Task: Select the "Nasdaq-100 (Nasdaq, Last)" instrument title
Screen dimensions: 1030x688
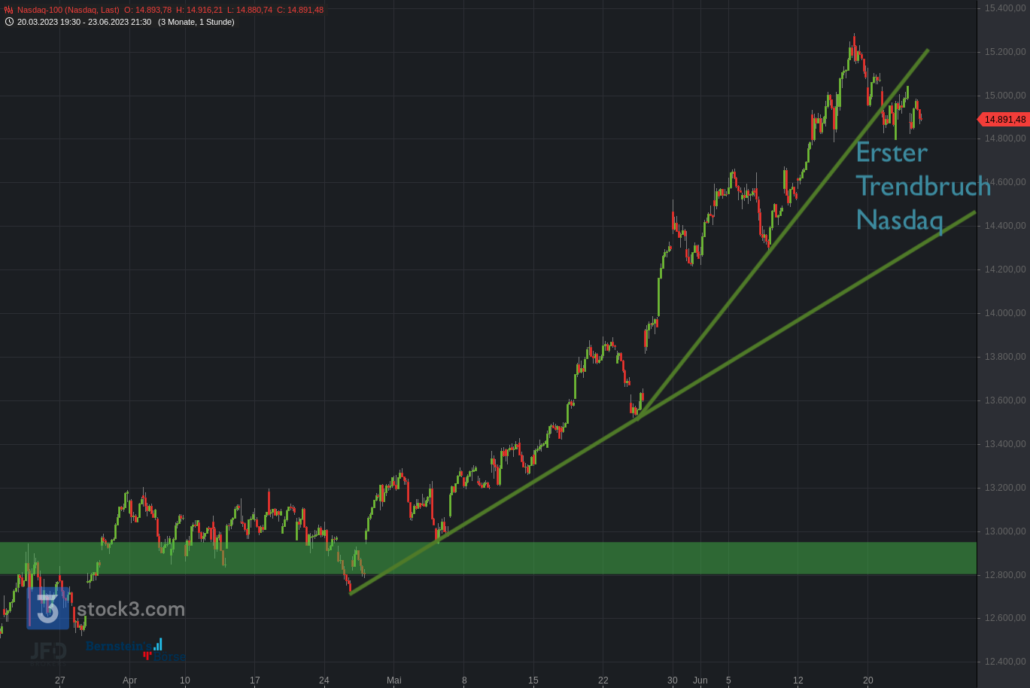Action: click(x=68, y=10)
